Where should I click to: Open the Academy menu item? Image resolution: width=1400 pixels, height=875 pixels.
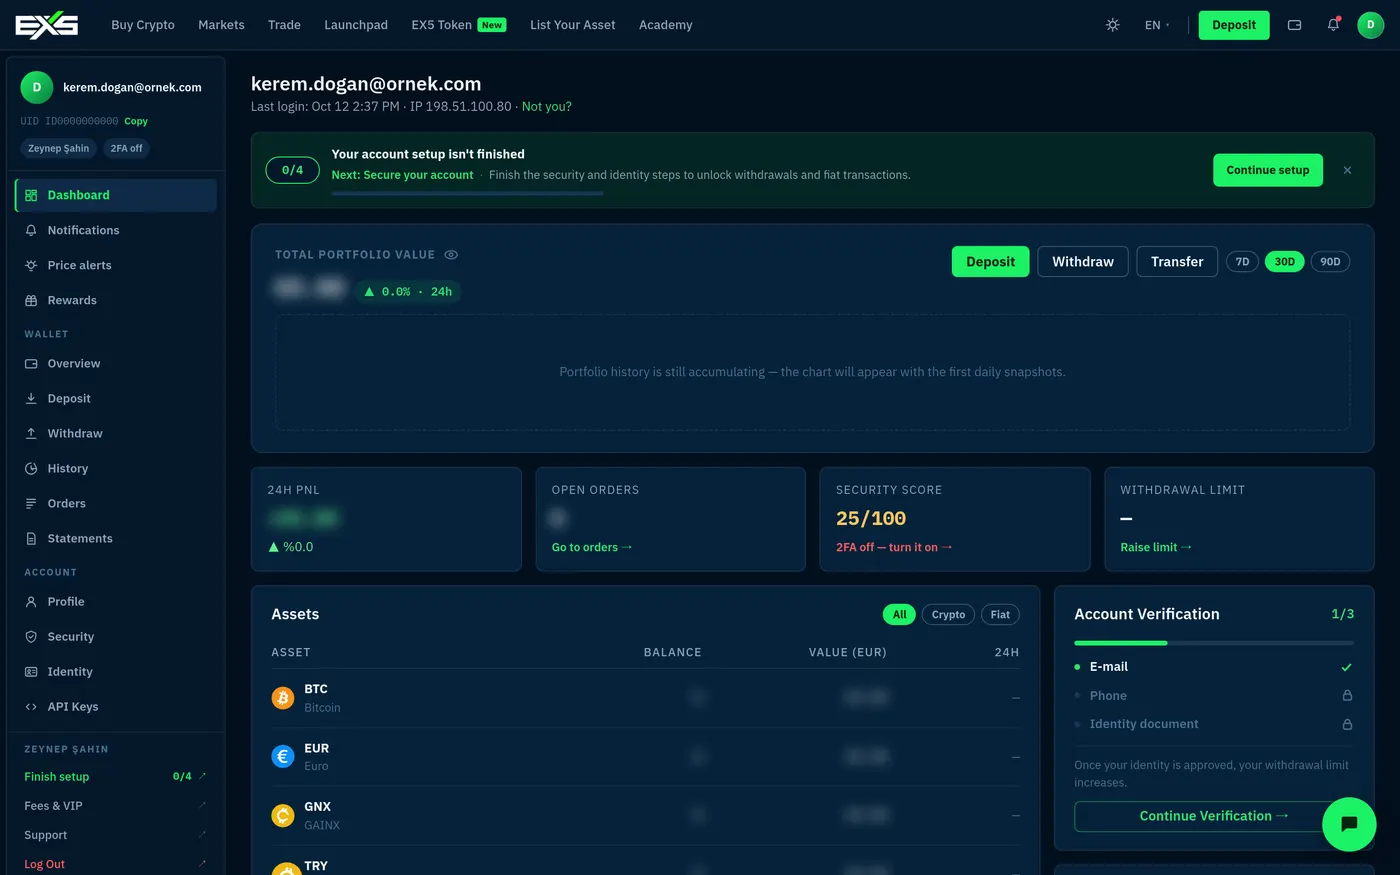click(666, 25)
